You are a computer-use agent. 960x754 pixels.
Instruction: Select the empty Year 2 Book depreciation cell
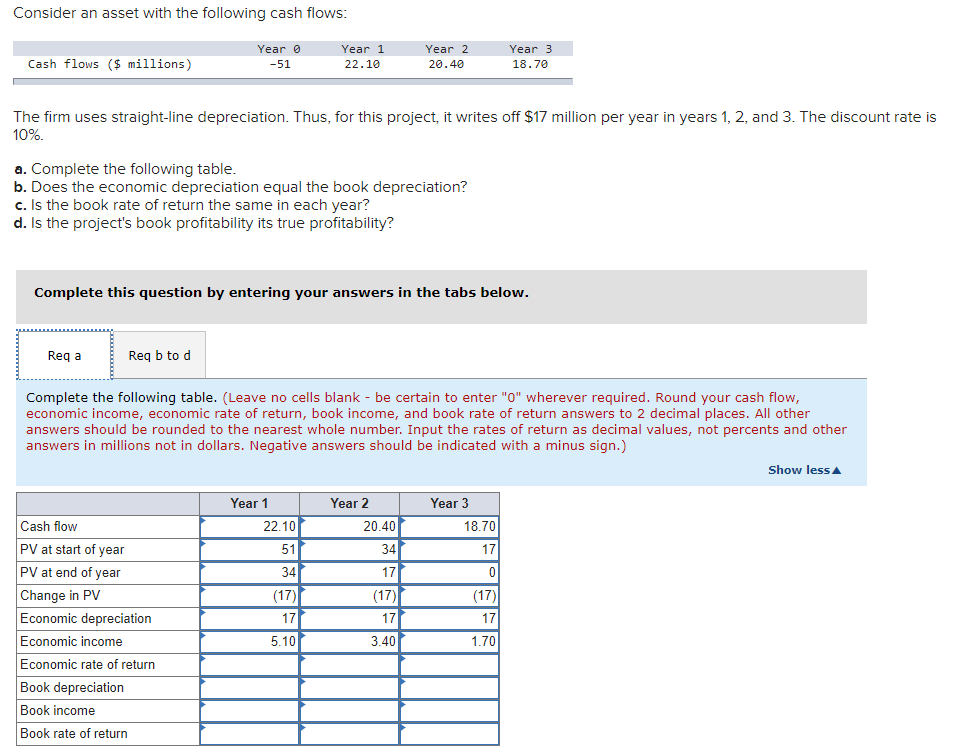pyautogui.click(x=349, y=687)
